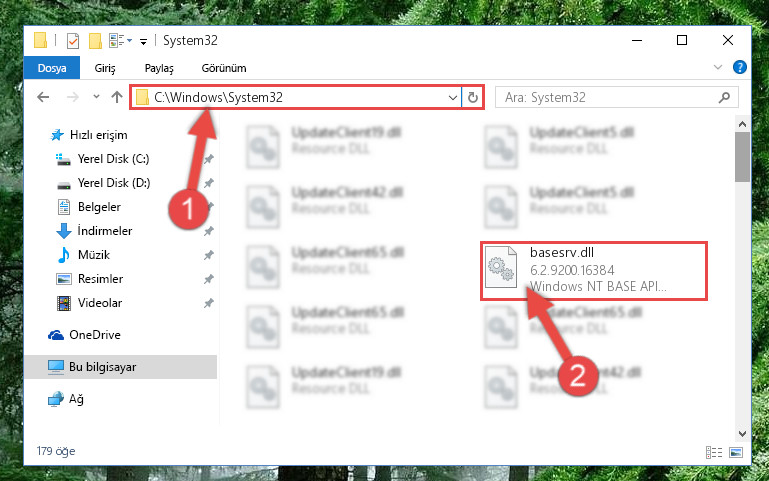The width and height of the screenshot is (769, 481).
Task: Switch to details view layout icon
Action: pyautogui.click(x=714, y=452)
